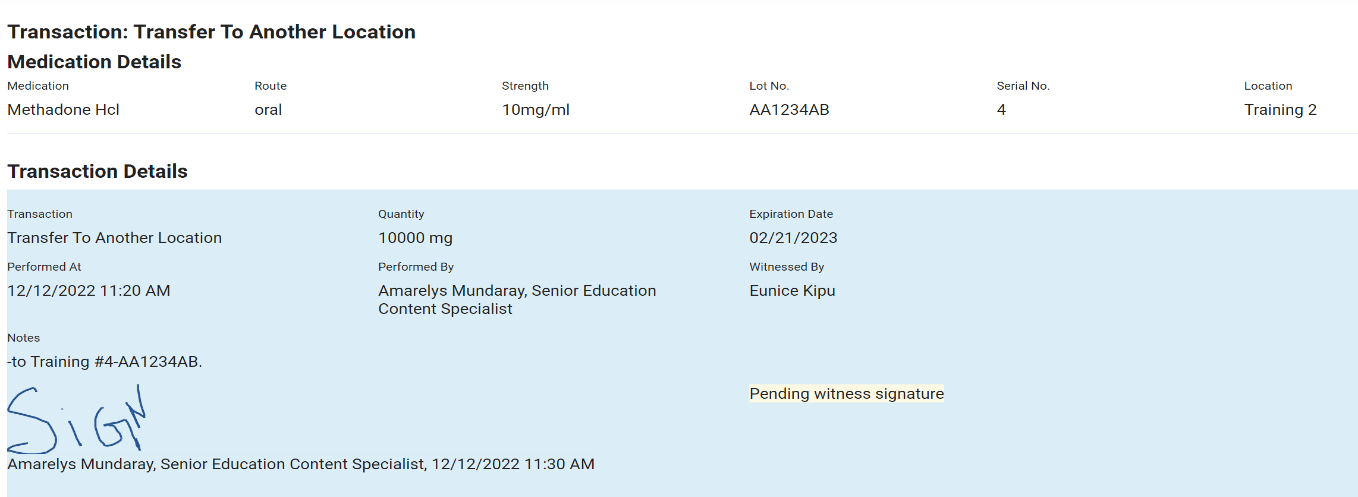Click the Witnessed By field label
The image size is (1358, 497).
(x=786, y=267)
